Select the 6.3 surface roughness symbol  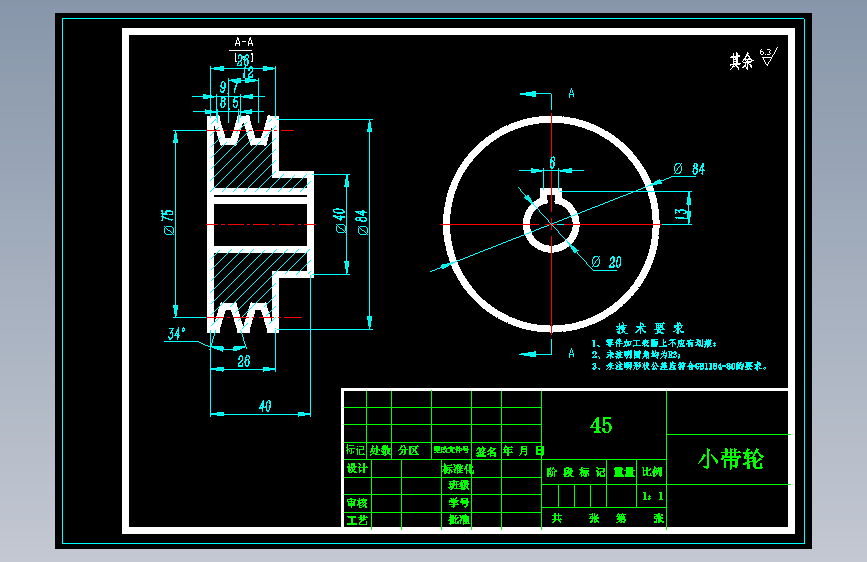point(769,56)
